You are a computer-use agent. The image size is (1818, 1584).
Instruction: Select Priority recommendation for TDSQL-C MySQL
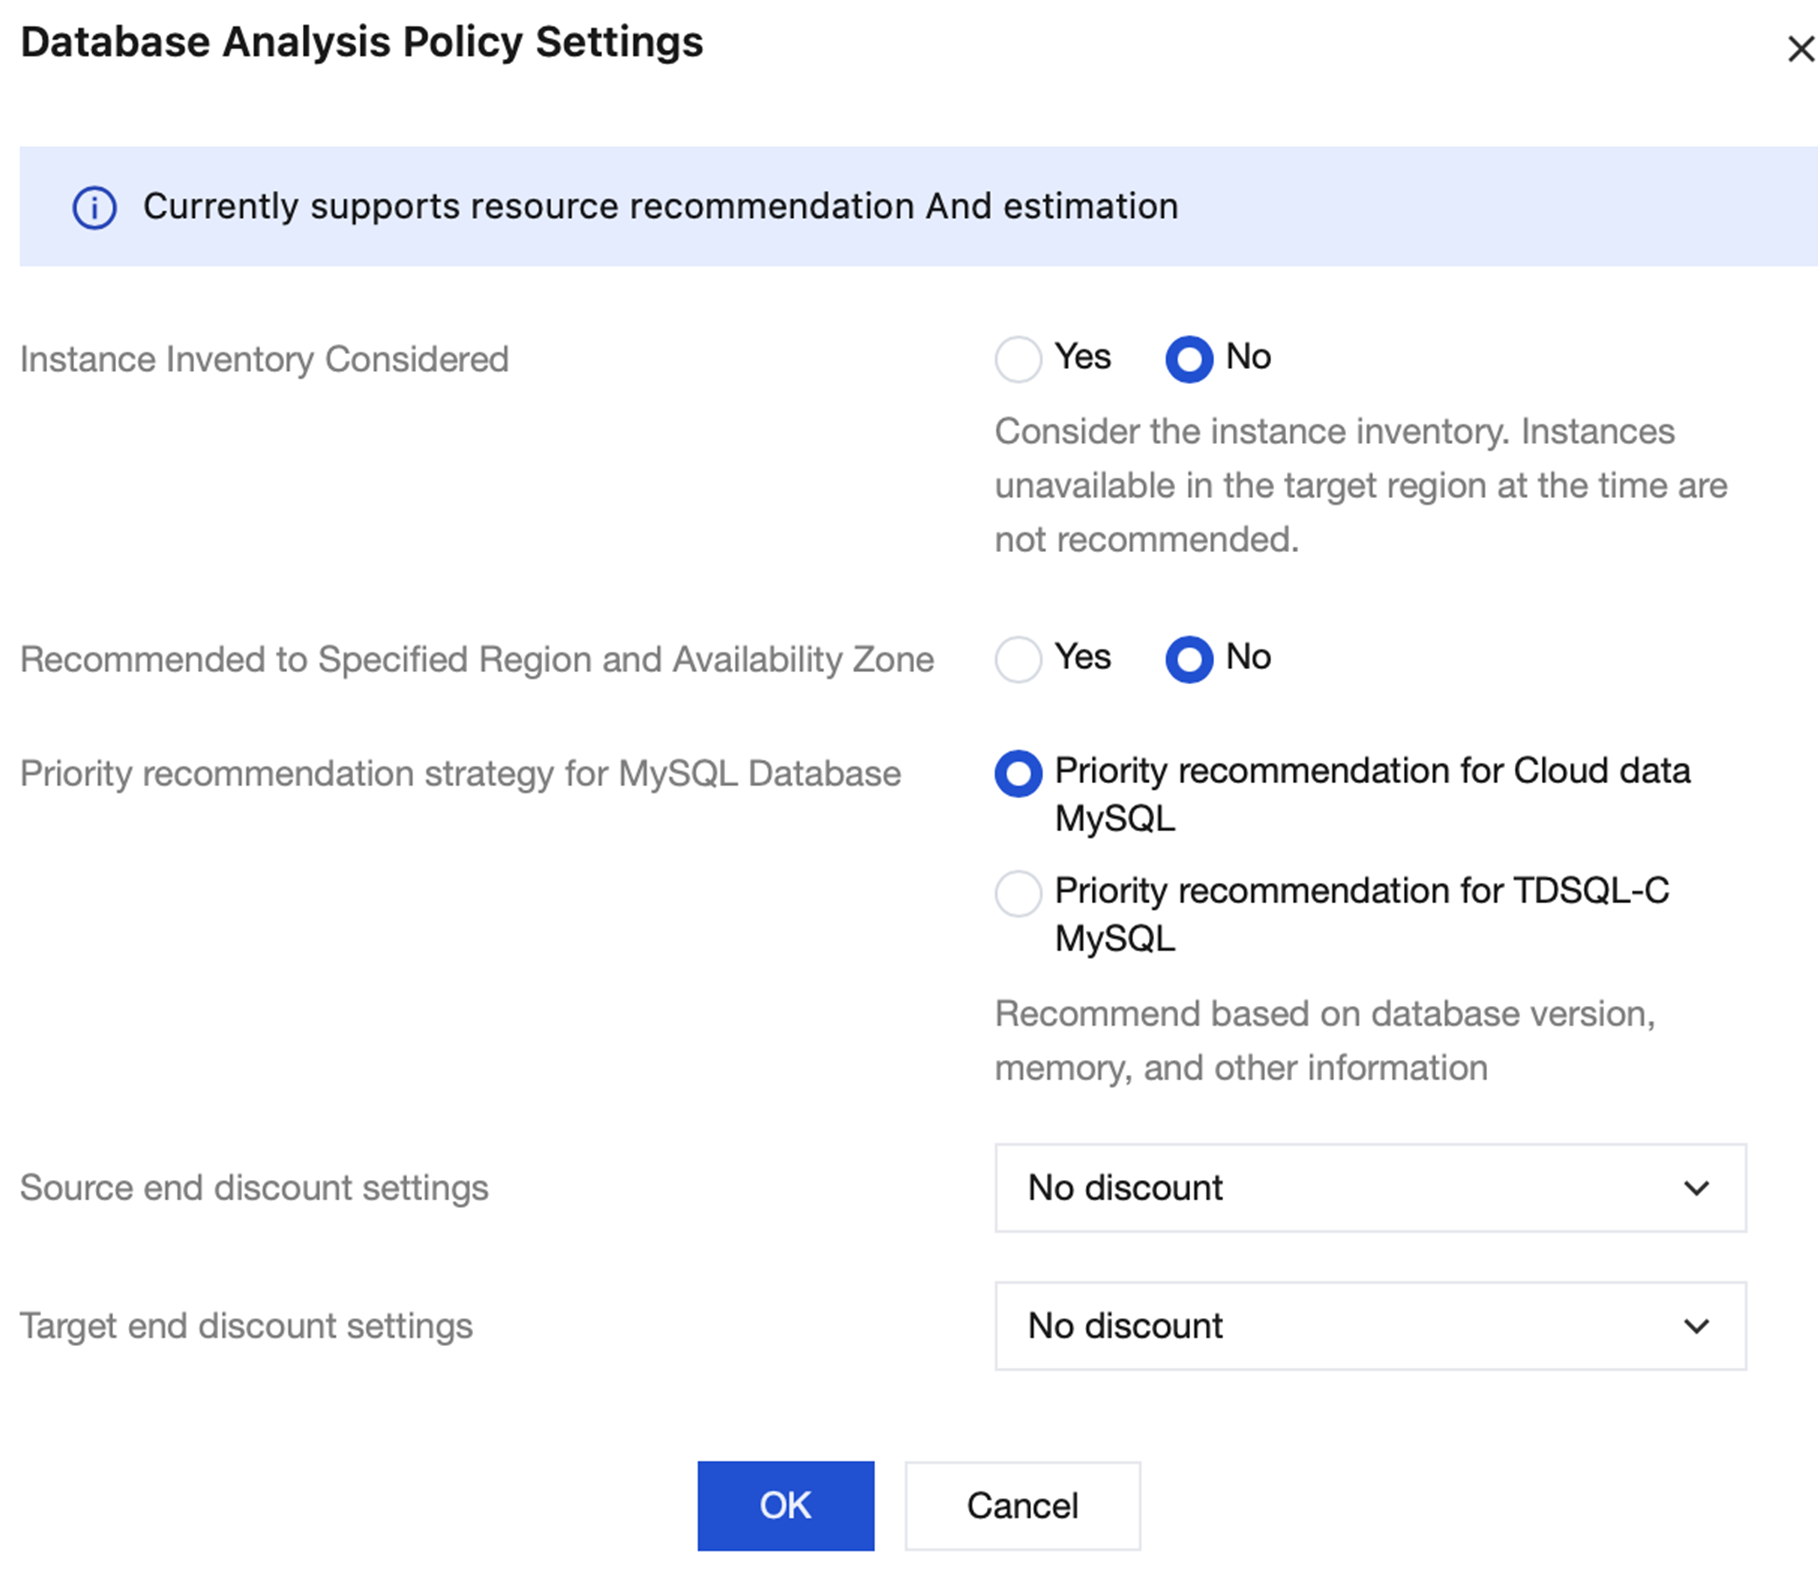coord(1018,893)
